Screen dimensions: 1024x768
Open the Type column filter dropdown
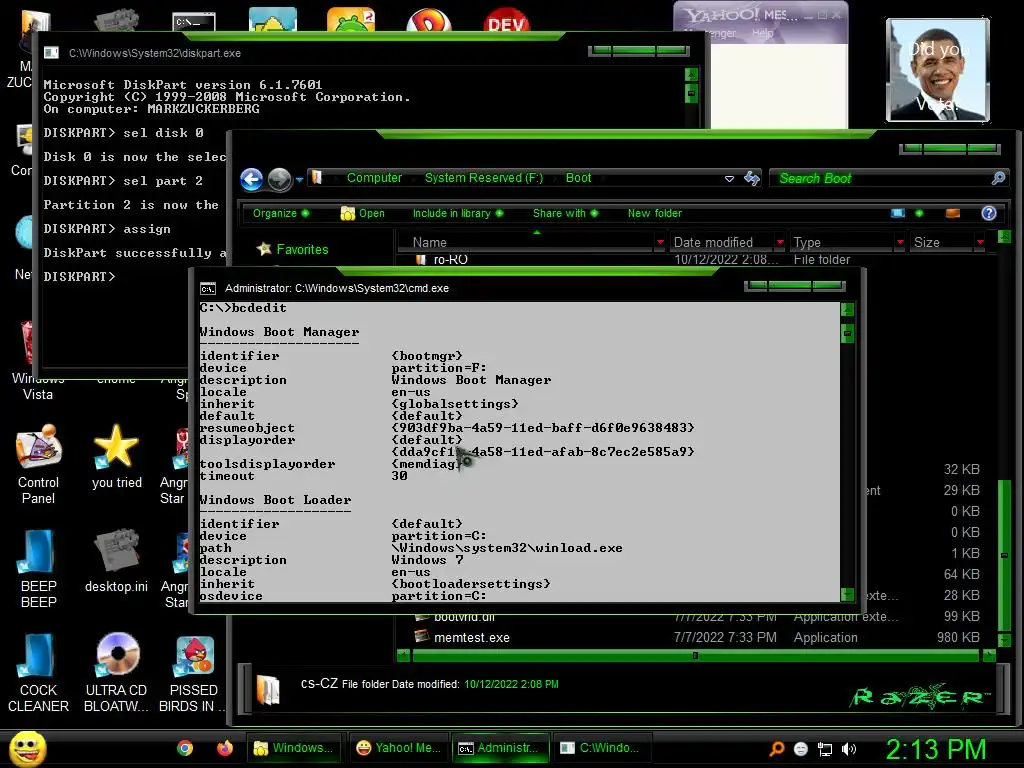point(900,242)
